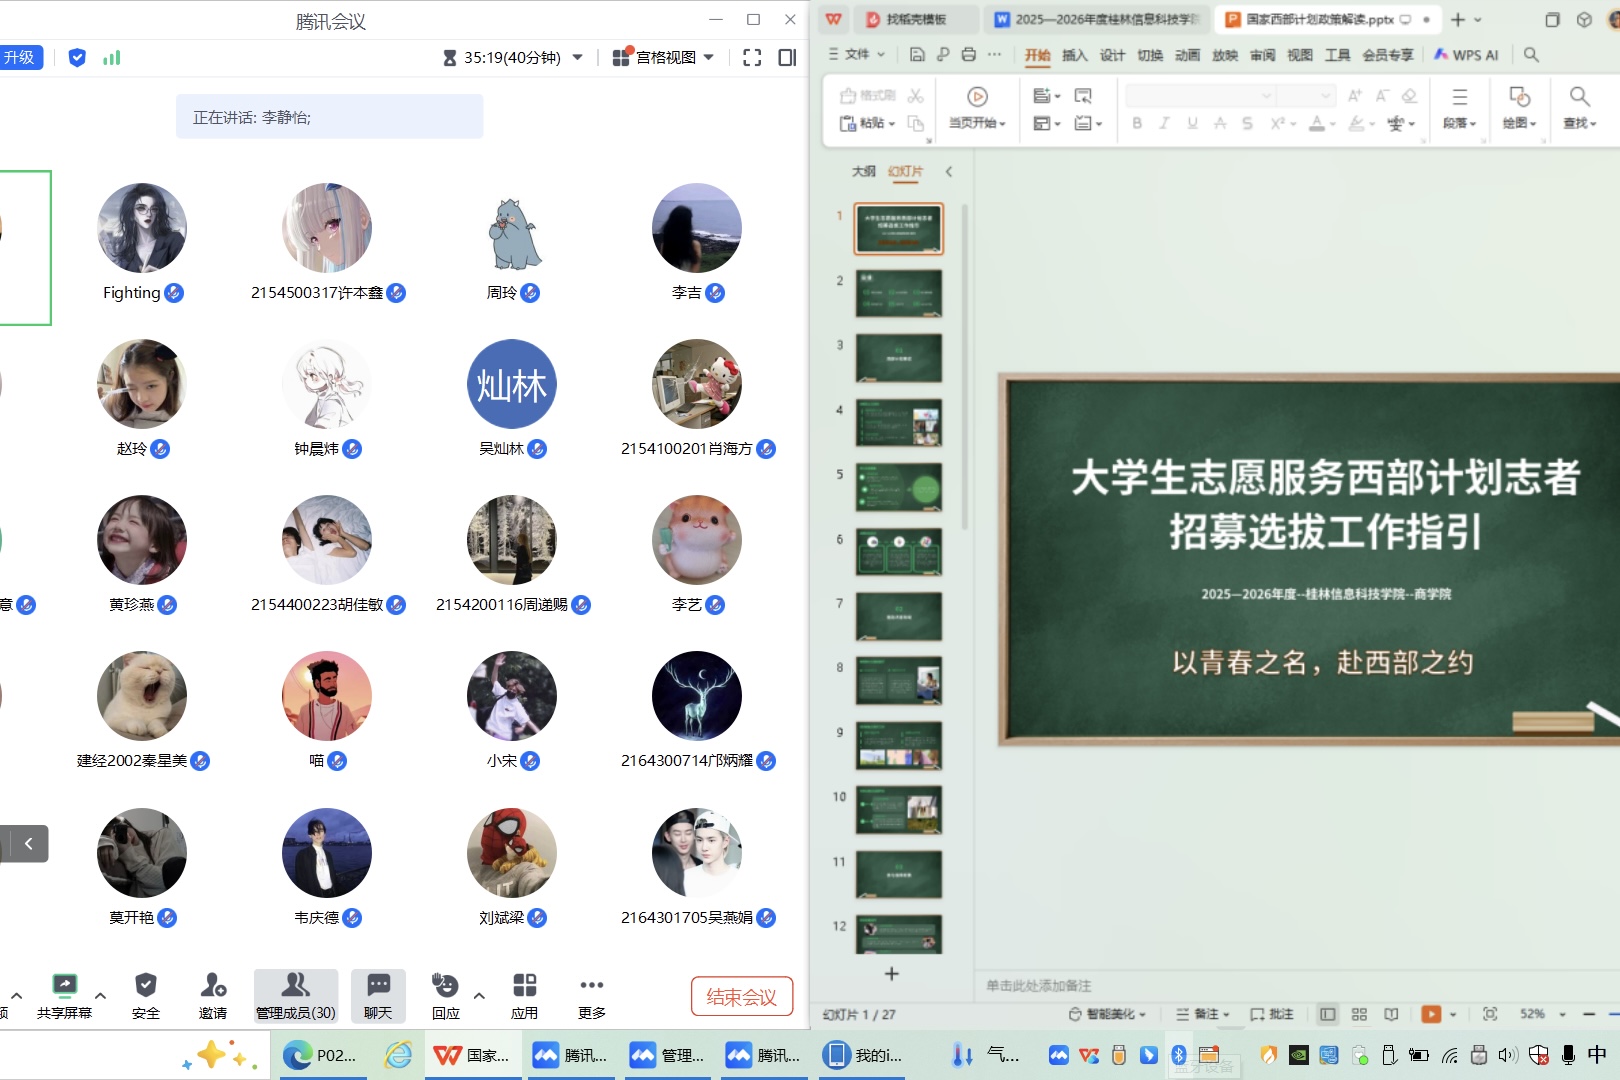The image size is (1620, 1080).
Task: Open 管理成员(30) member management
Action: [x=296, y=996]
